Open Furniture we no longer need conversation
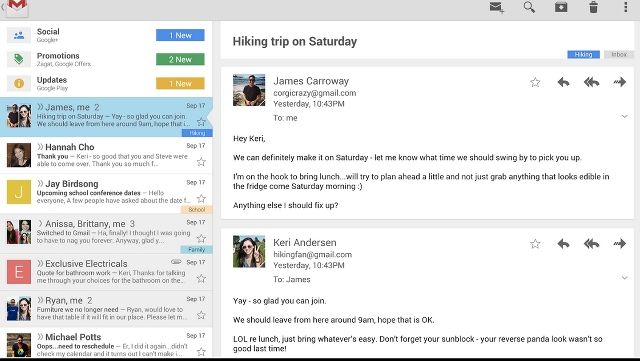 click(106, 309)
